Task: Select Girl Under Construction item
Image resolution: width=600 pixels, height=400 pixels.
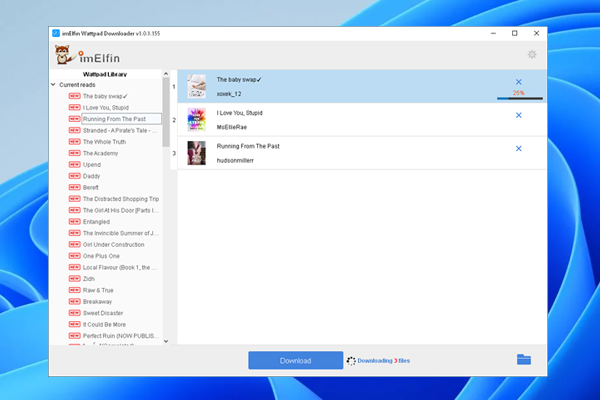Action: (x=114, y=245)
